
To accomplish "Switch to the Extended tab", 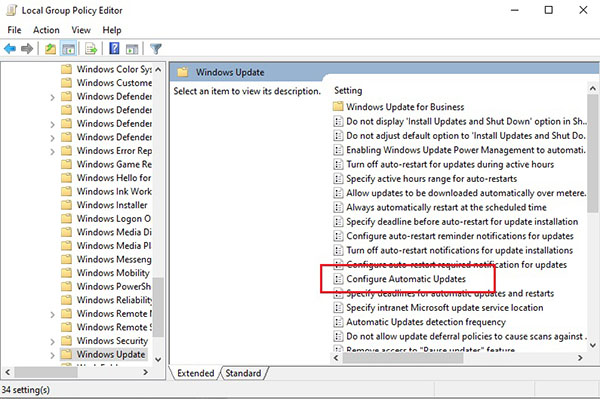I will (x=196, y=373).
